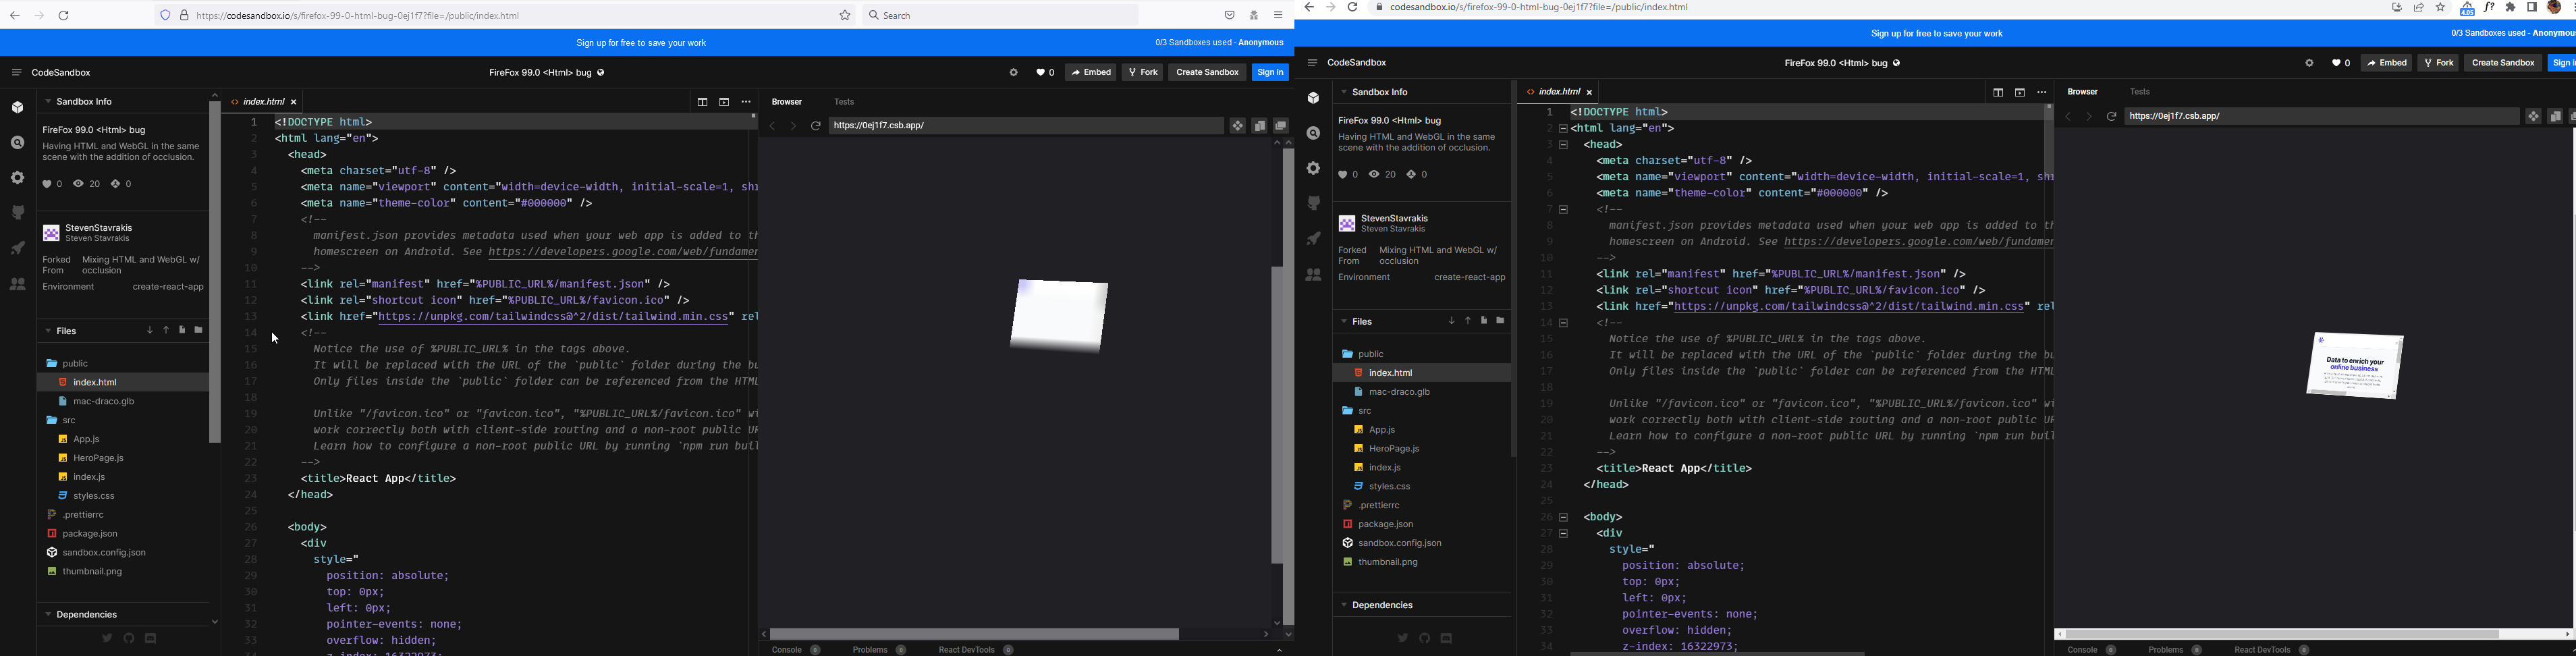Open preview in a new window icon
Screen dimensions: 2576x656
pos(1280,126)
